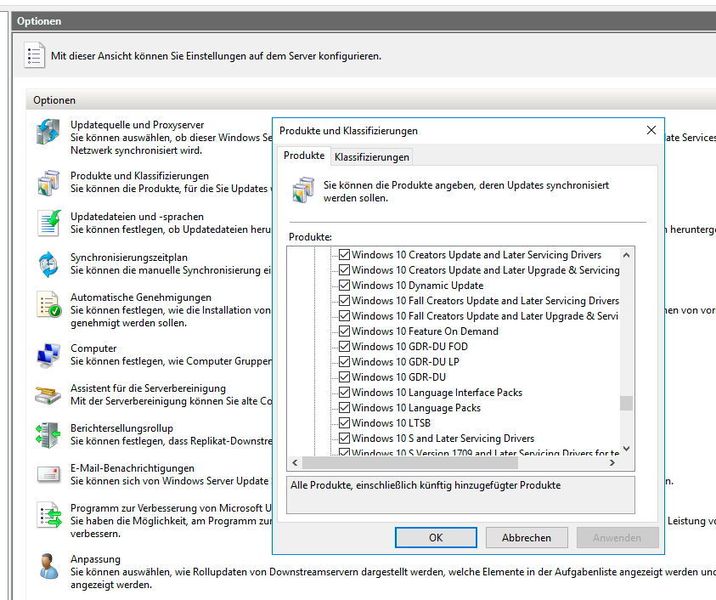Click the product list scroll down arrow
Screen dimensions: 716x600
(626, 449)
